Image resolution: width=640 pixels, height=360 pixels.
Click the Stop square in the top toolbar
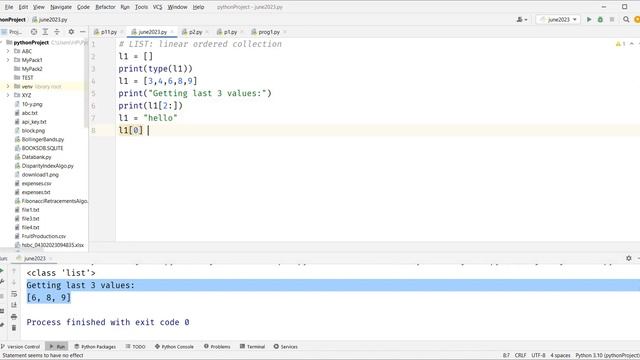click(612, 19)
